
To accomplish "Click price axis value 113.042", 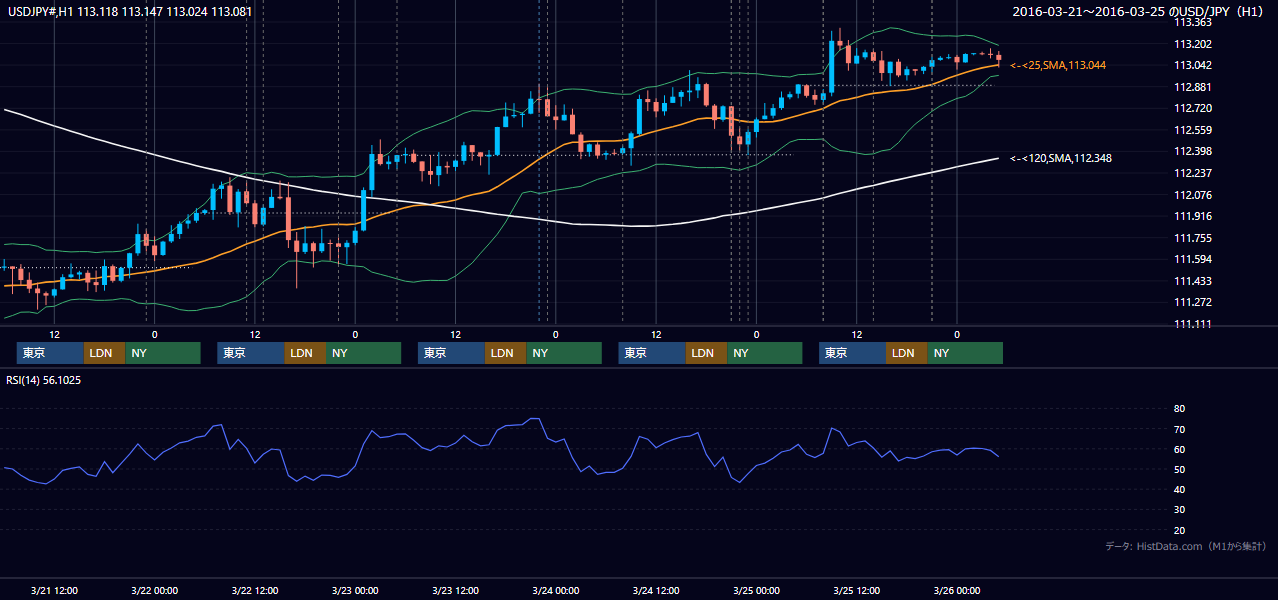I will (x=1192, y=65).
